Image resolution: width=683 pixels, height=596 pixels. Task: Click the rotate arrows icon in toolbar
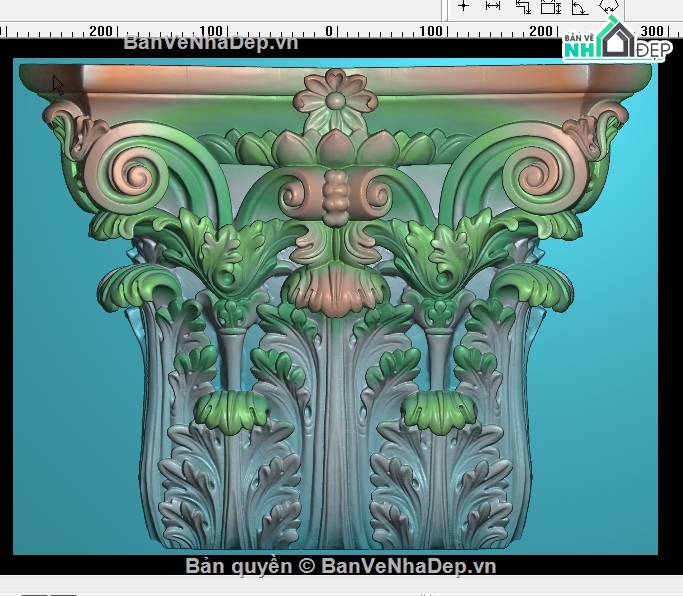[x=608, y=6]
